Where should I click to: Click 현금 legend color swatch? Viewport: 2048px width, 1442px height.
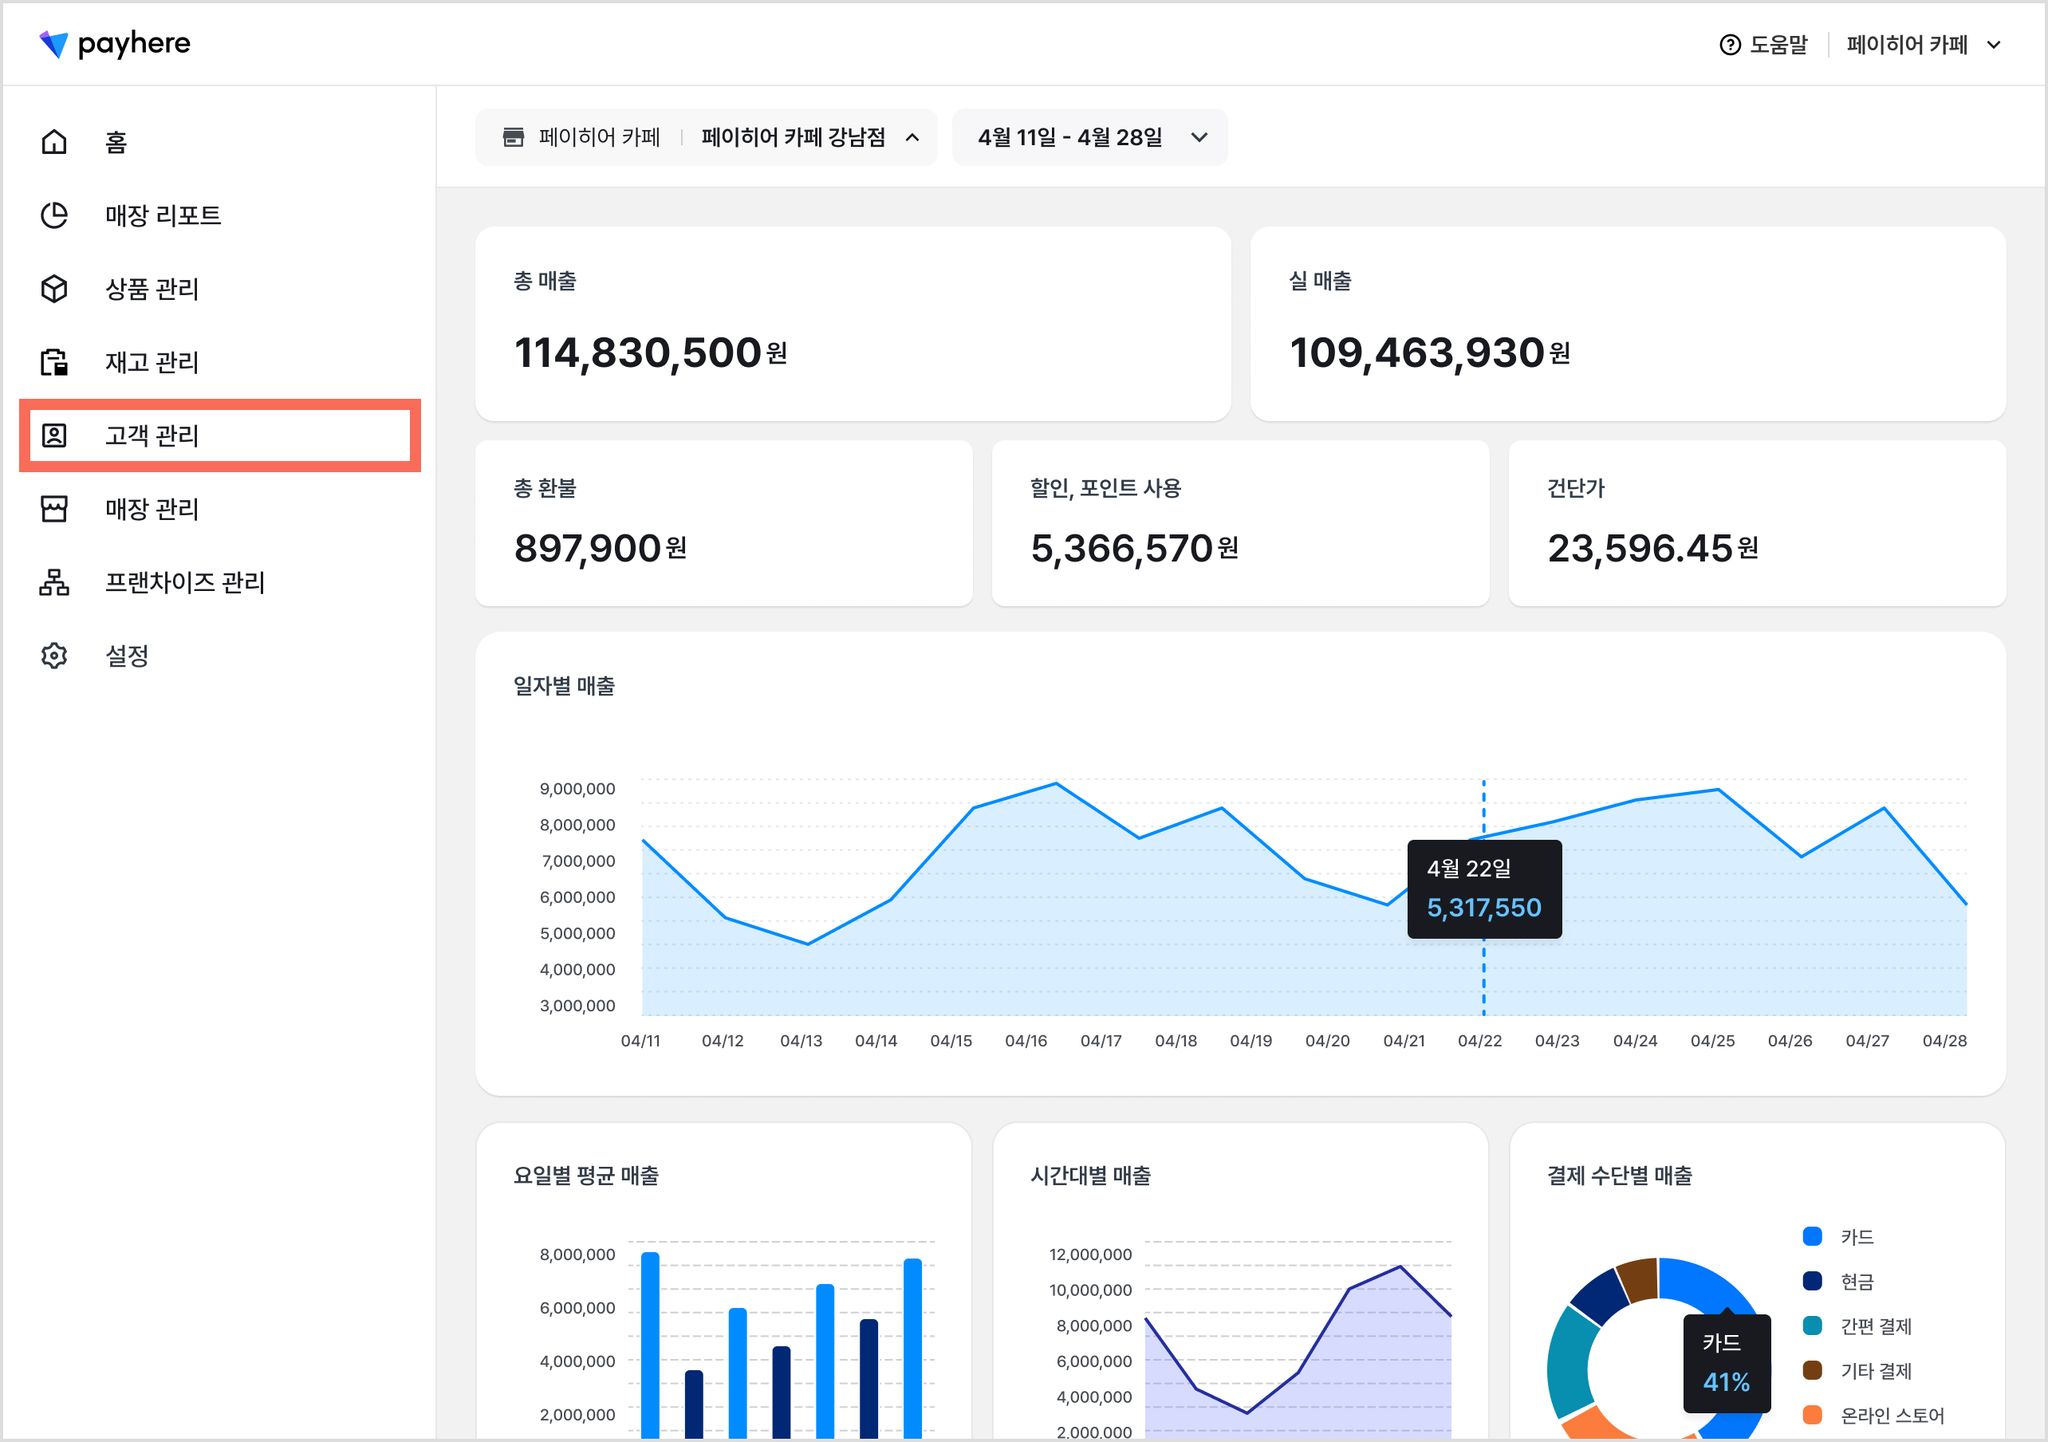click(x=1812, y=1281)
